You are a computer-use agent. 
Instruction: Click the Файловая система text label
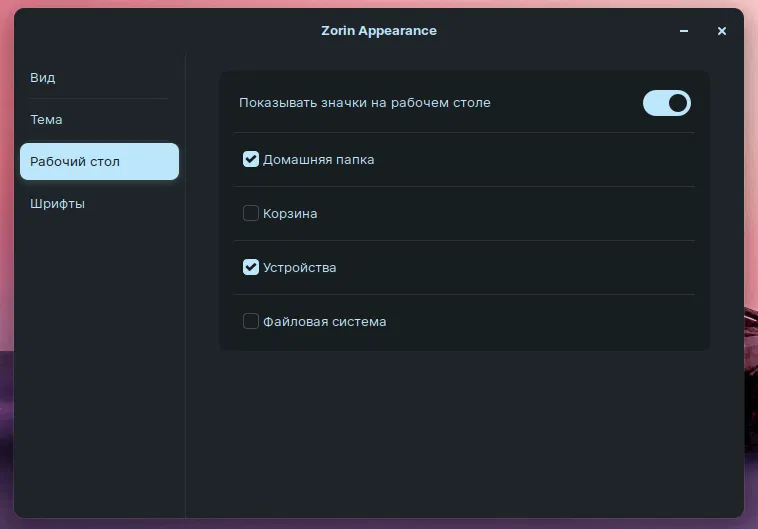click(x=324, y=321)
